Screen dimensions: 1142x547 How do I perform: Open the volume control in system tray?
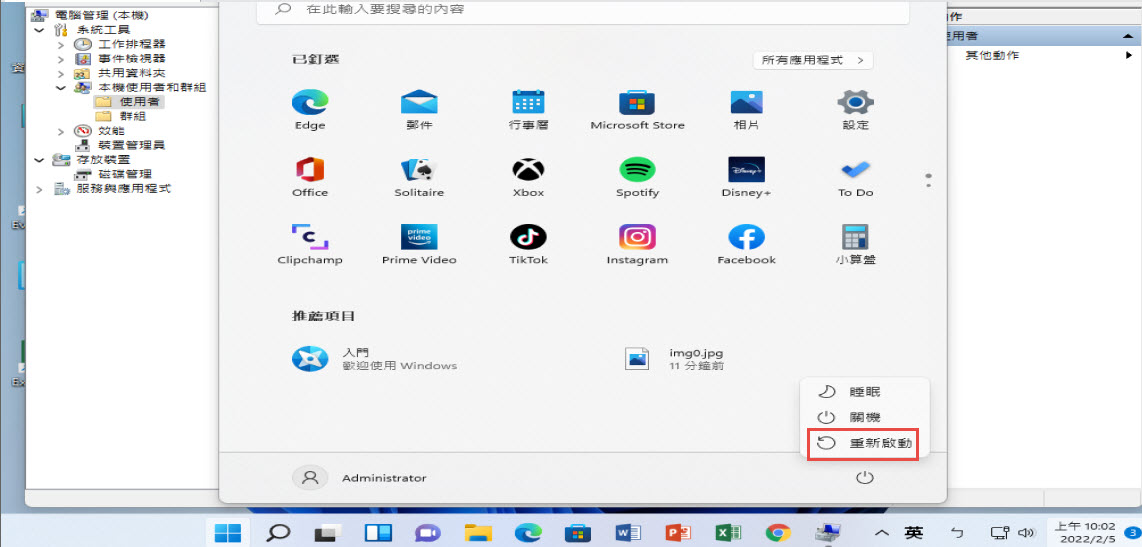(x=1026, y=533)
